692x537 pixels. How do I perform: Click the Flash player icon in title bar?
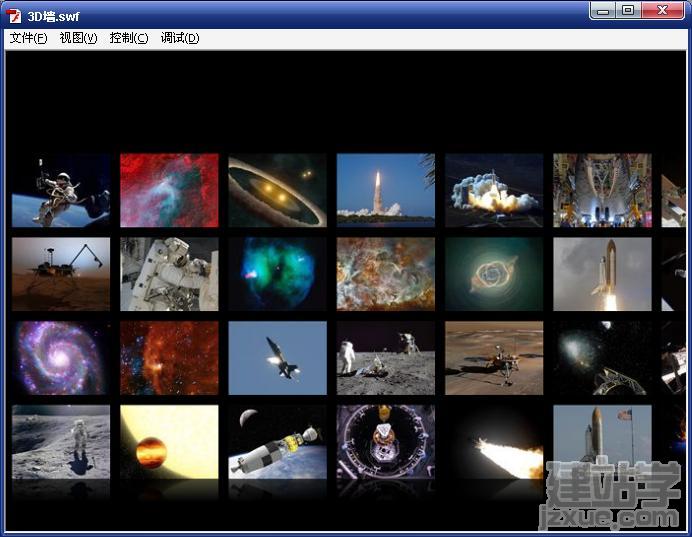point(14,16)
